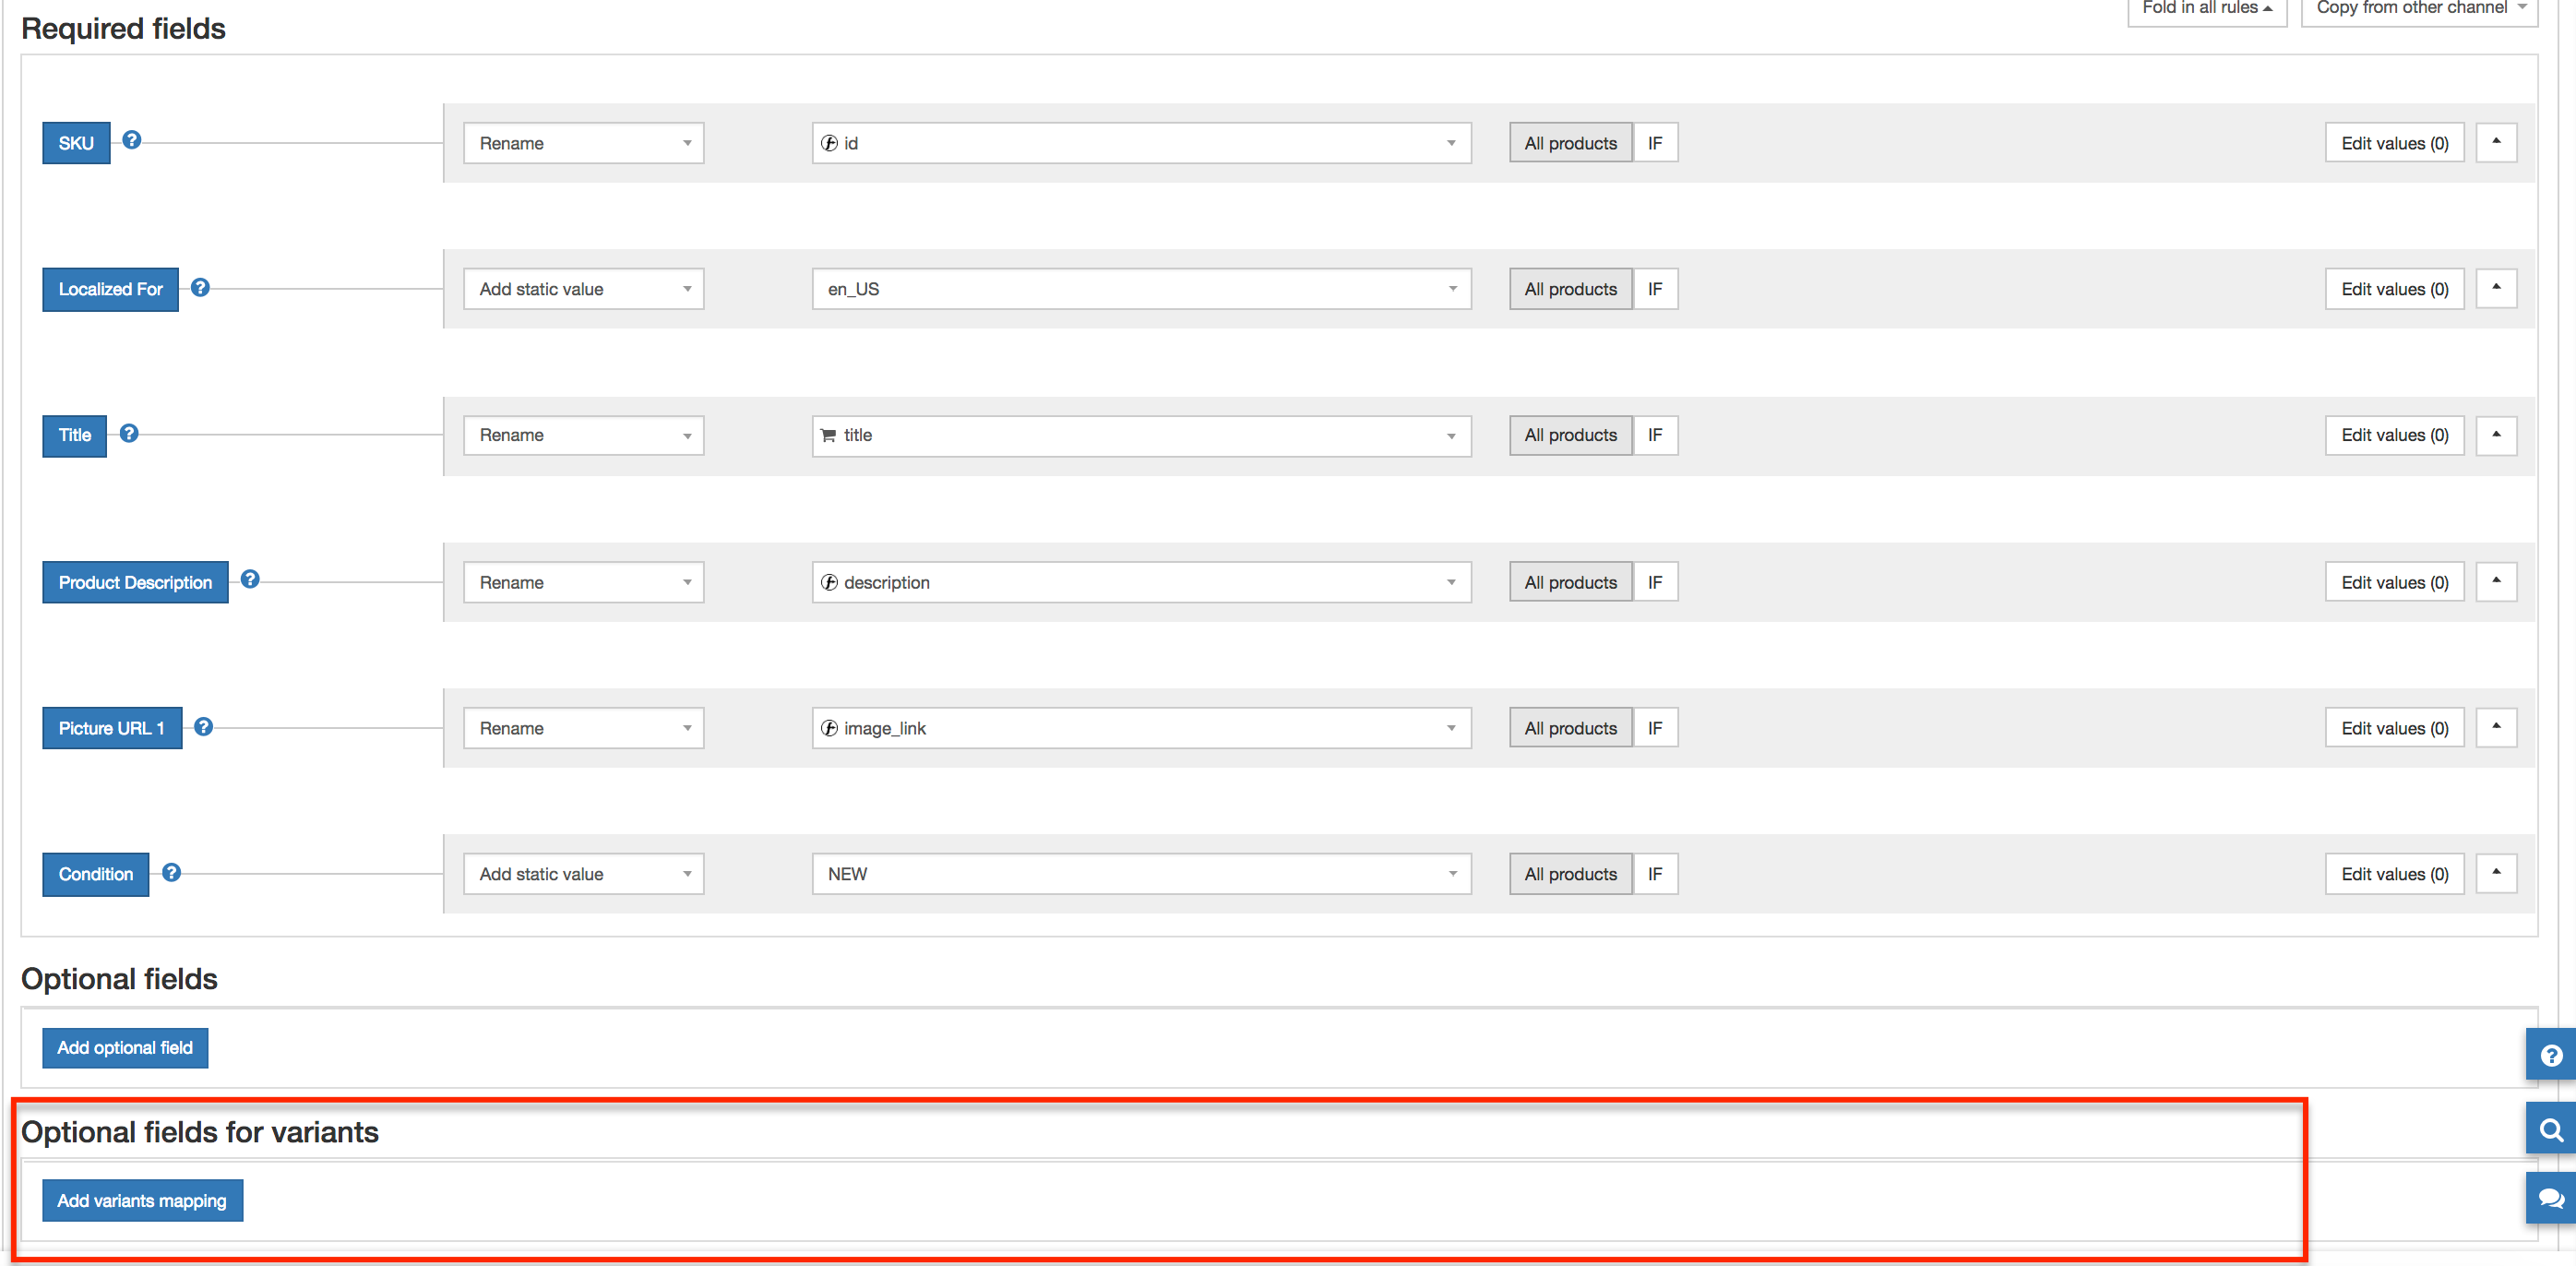Open the Add static value dropdown for Condition
The height and width of the screenshot is (1266, 2576).
pos(584,874)
